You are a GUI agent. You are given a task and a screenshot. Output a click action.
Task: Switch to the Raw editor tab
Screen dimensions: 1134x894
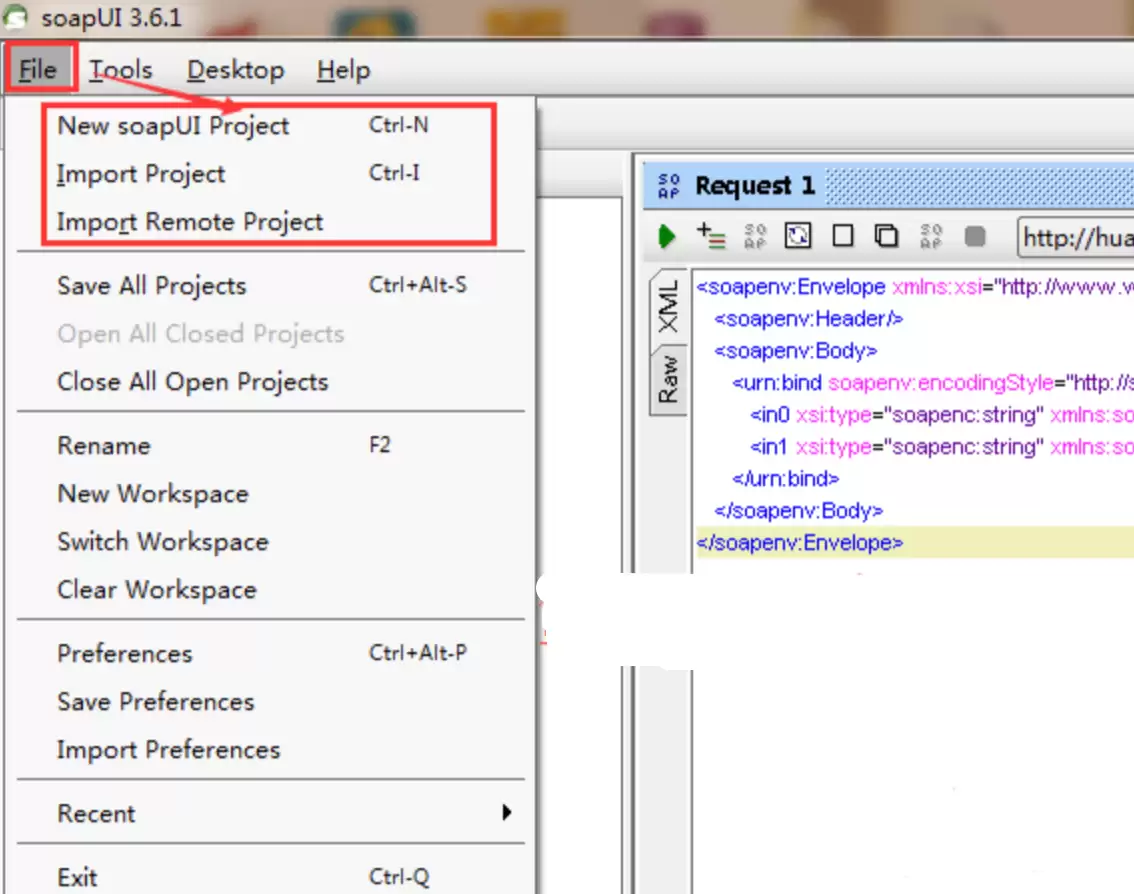click(668, 380)
